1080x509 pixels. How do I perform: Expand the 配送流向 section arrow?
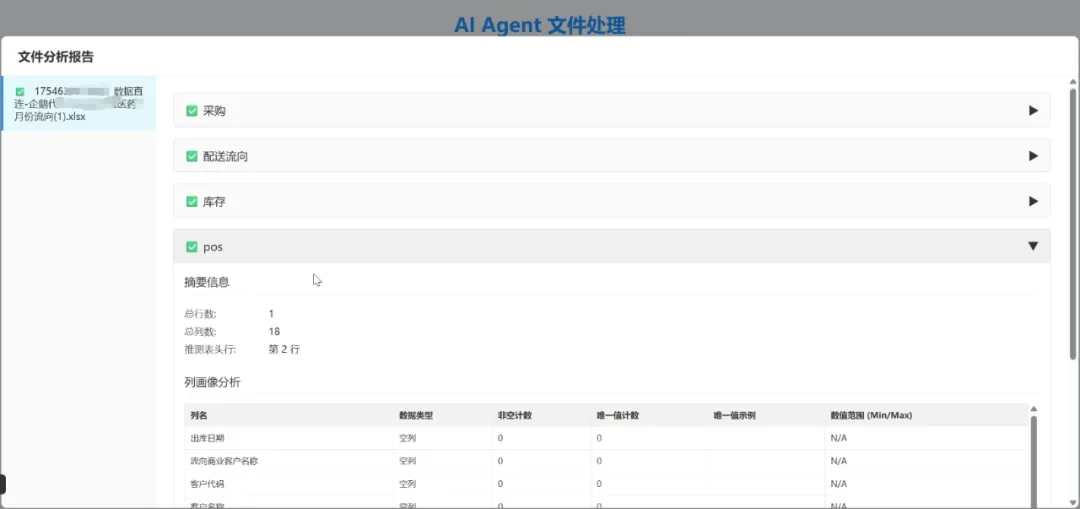click(x=1033, y=156)
